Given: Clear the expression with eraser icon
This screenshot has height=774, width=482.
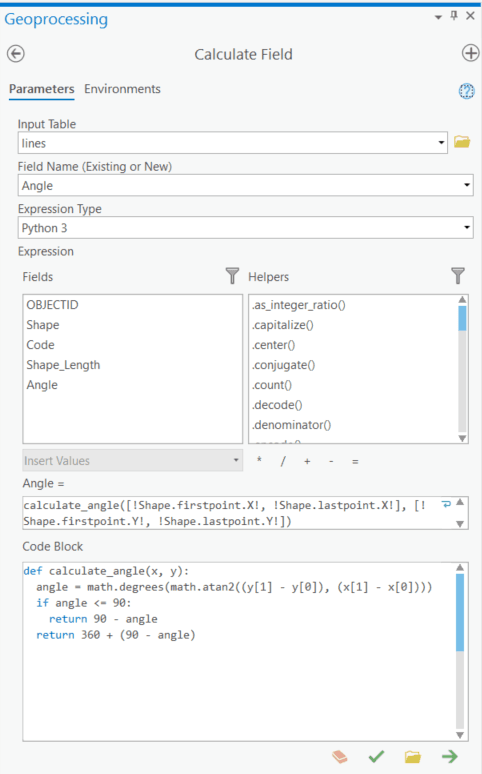Looking at the screenshot, I should point(340,756).
